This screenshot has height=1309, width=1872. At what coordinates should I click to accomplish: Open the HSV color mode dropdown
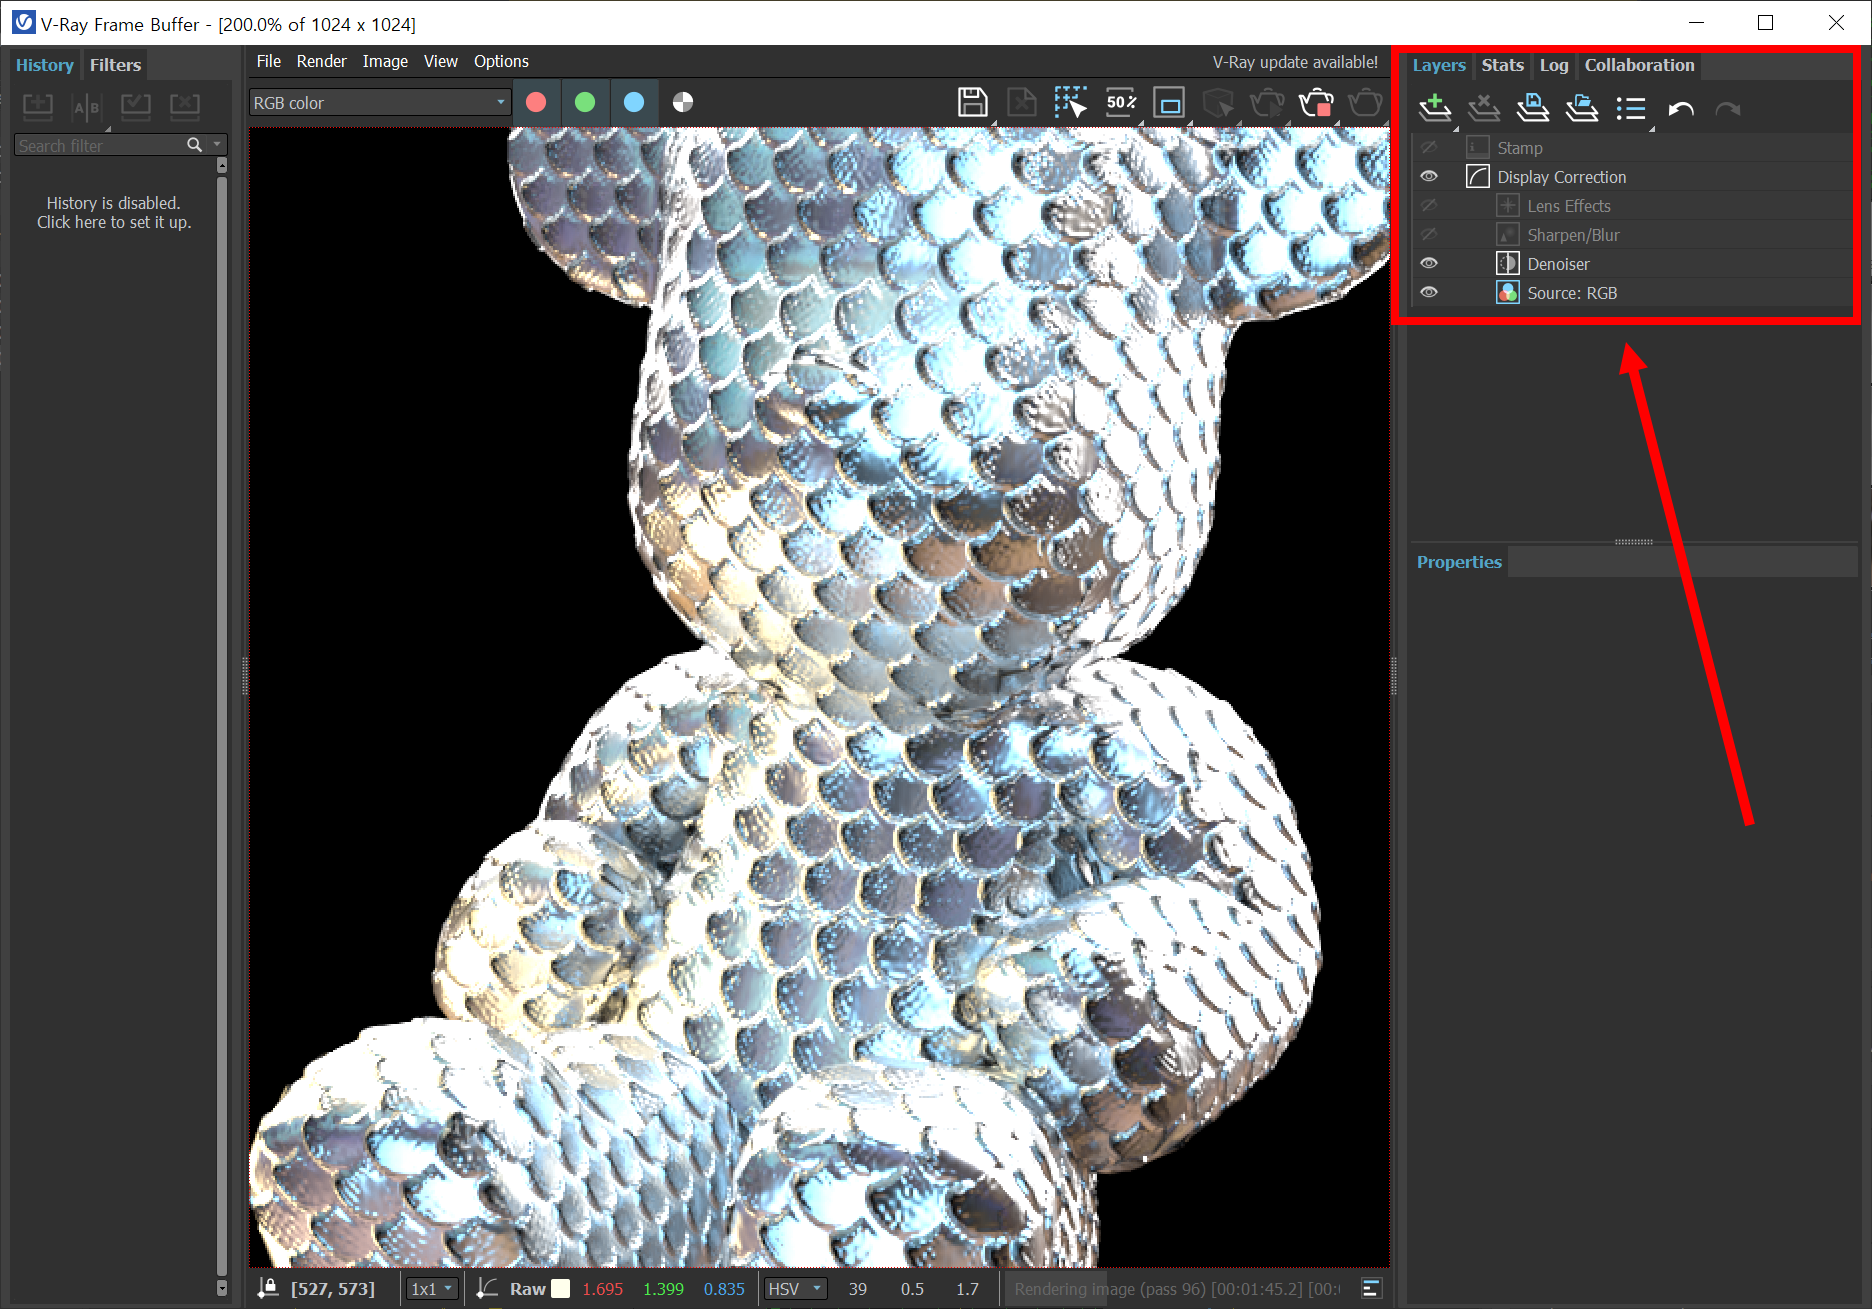[795, 1288]
